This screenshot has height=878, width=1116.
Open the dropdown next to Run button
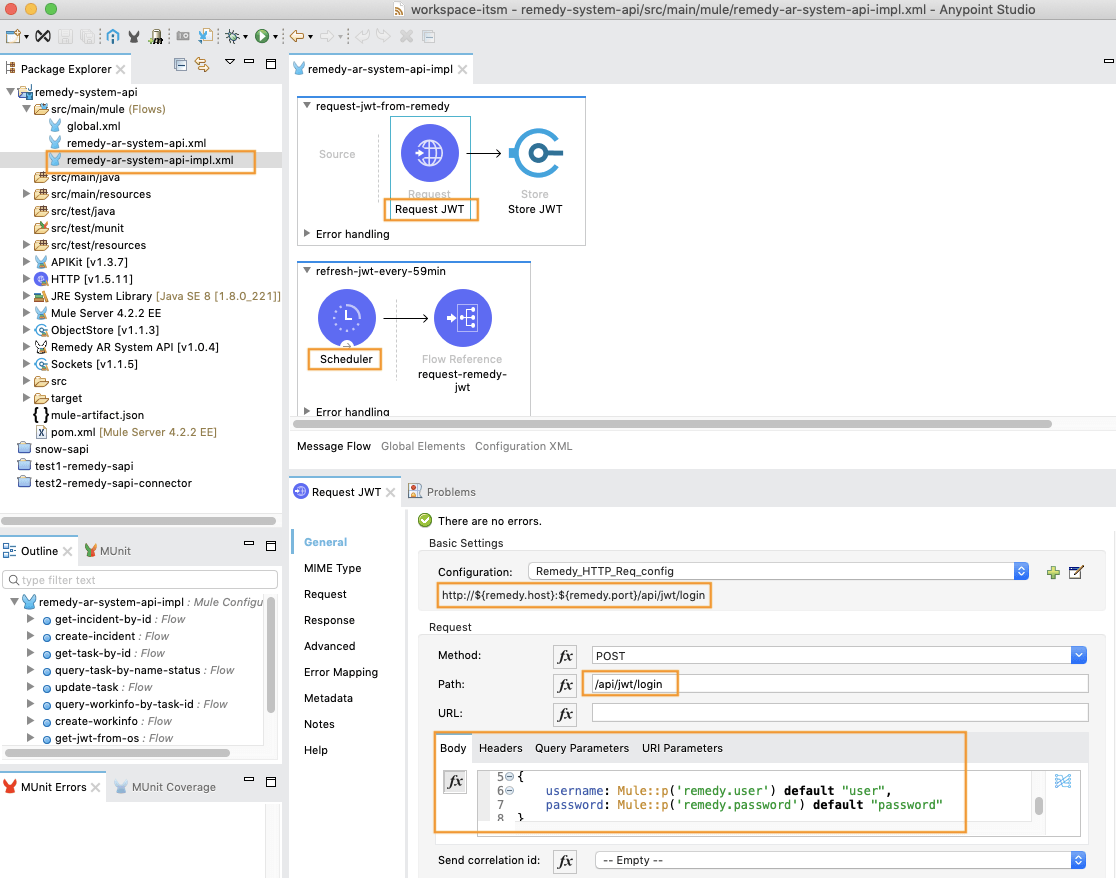tap(275, 37)
